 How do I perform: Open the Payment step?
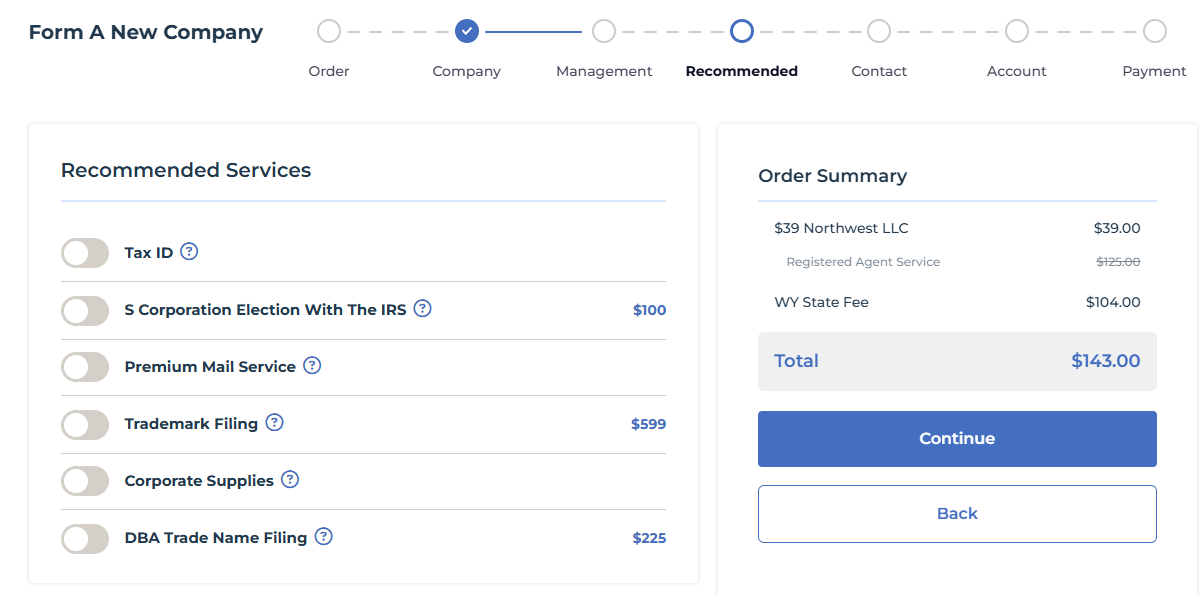[x=1155, y=31]
